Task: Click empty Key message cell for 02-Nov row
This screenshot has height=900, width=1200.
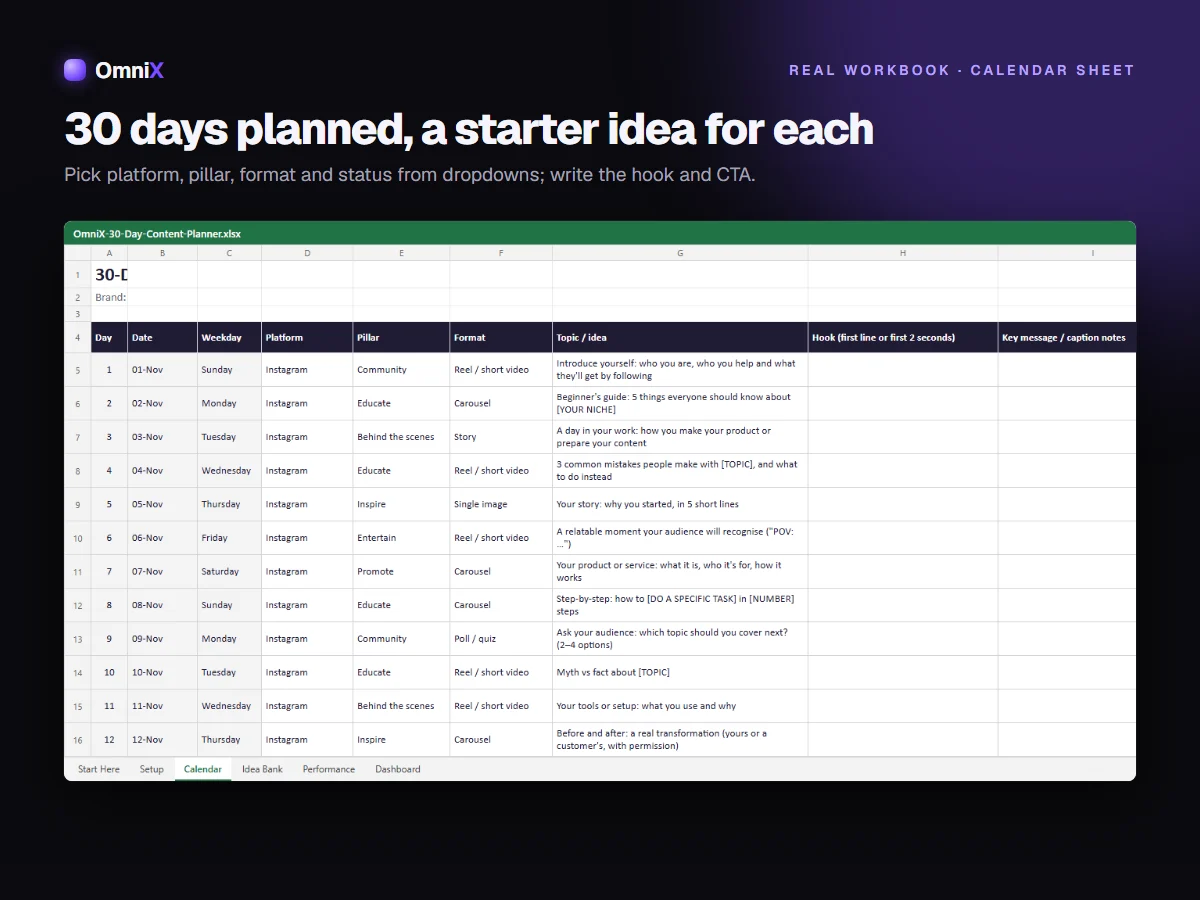Action: [1067, 404]
